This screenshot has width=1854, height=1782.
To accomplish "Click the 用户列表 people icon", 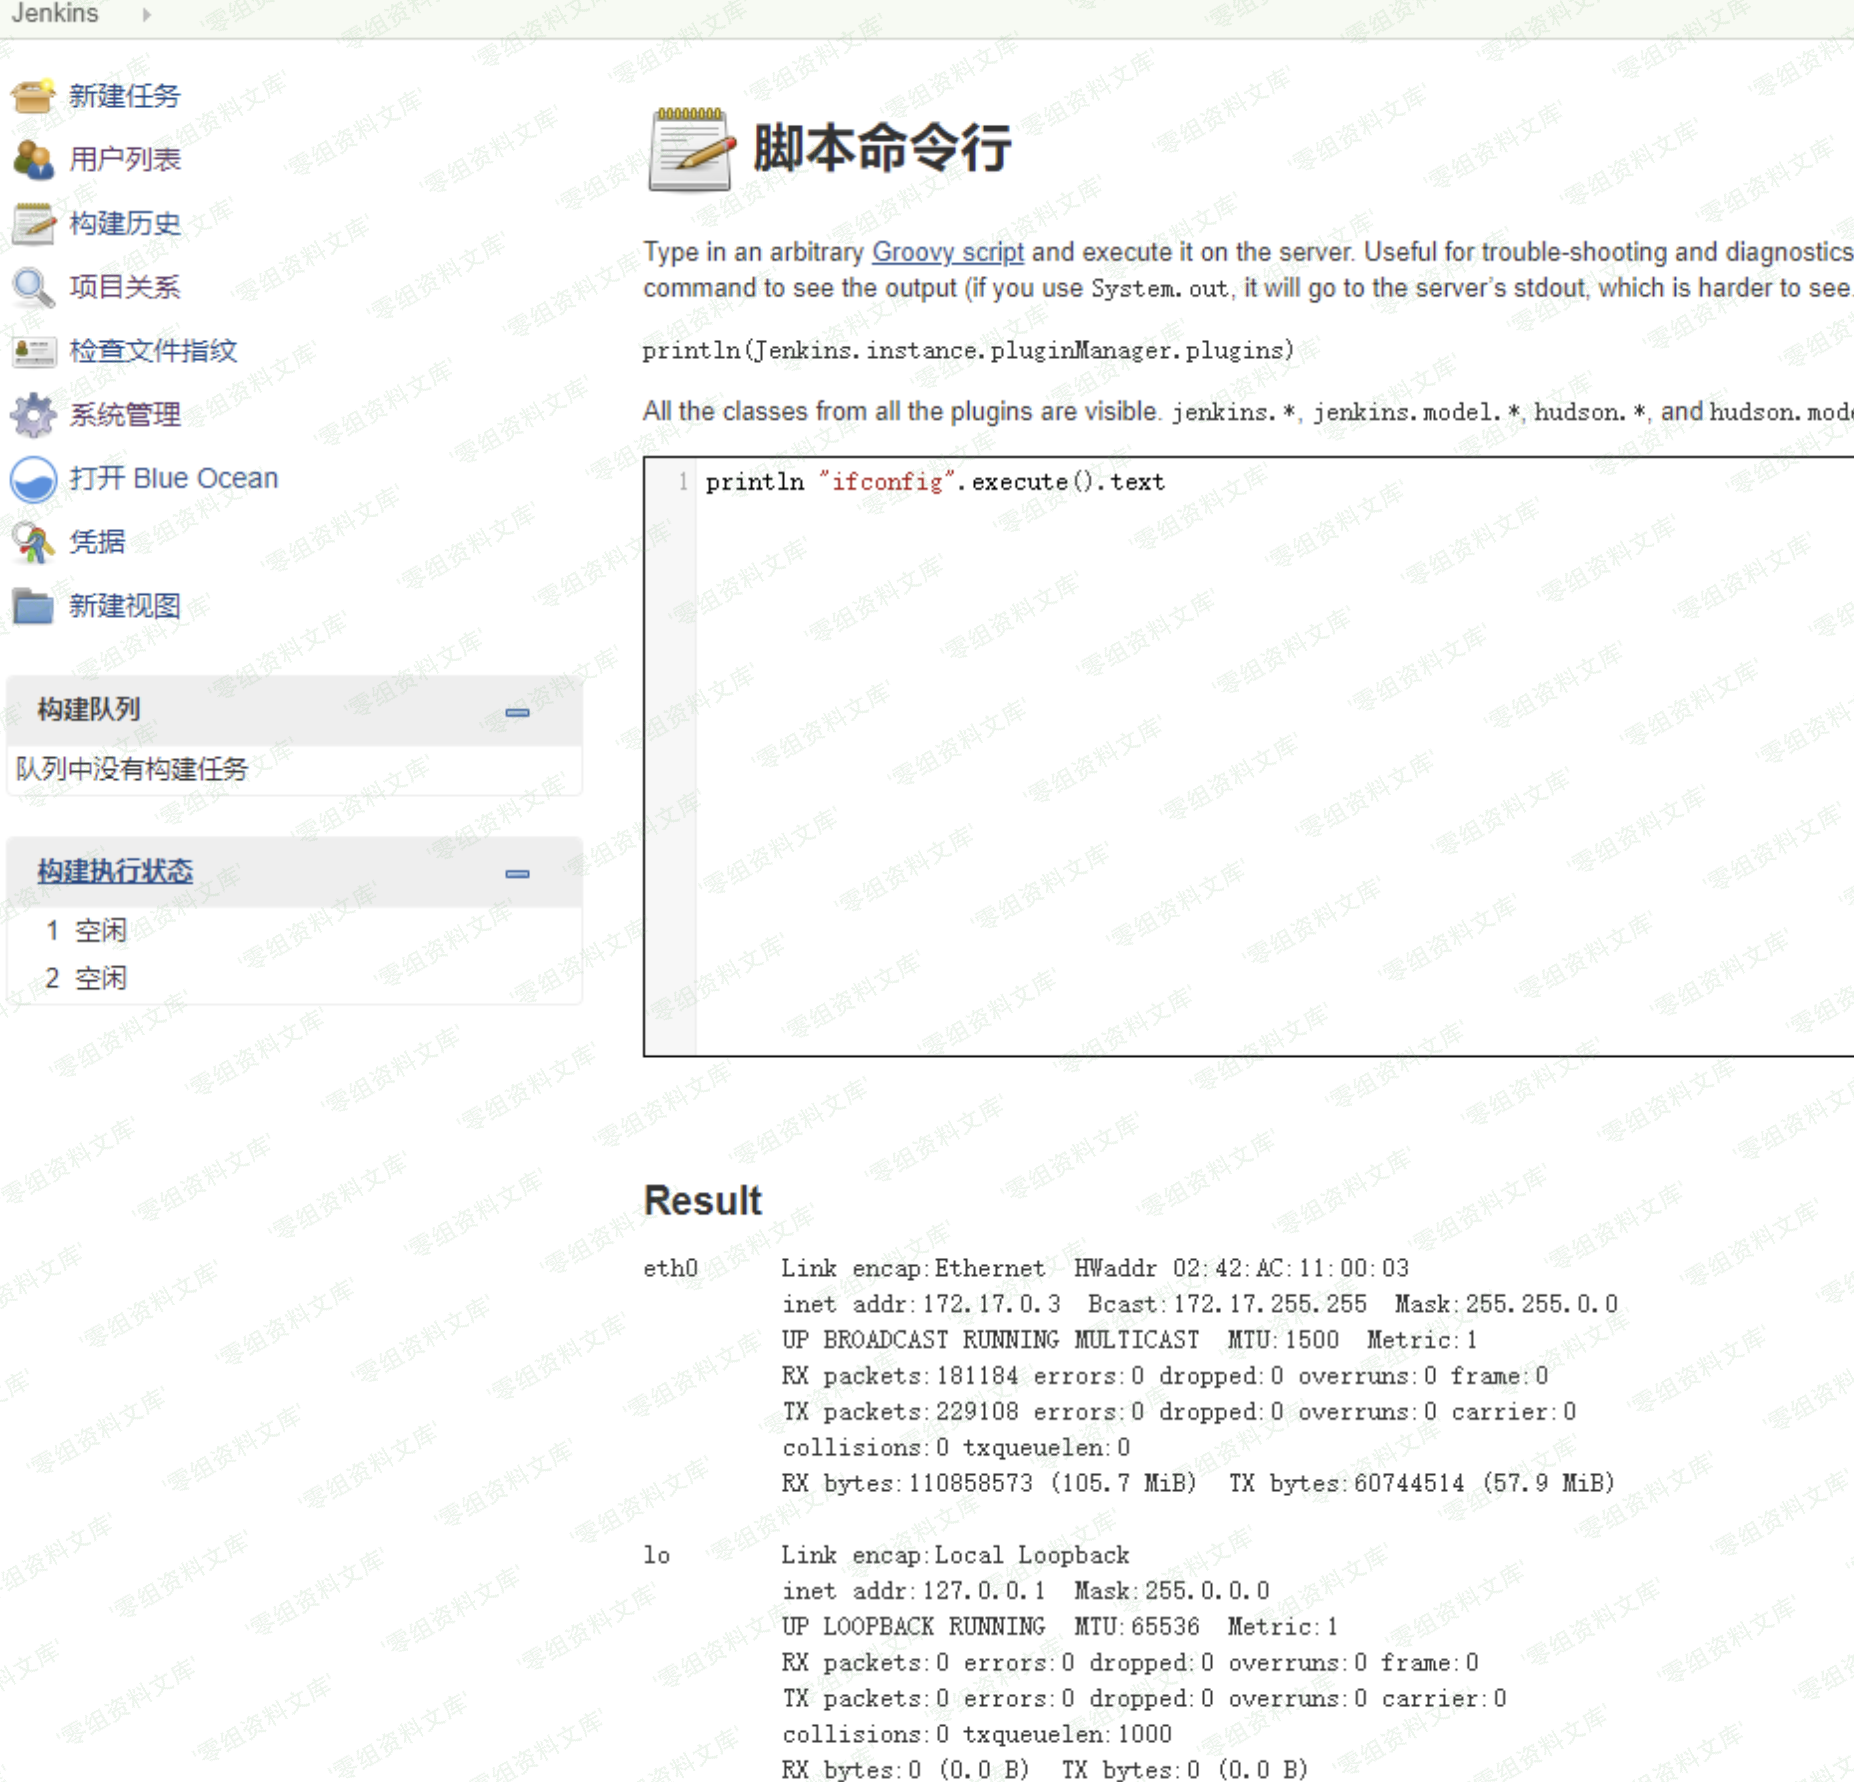I will point(33,160).
